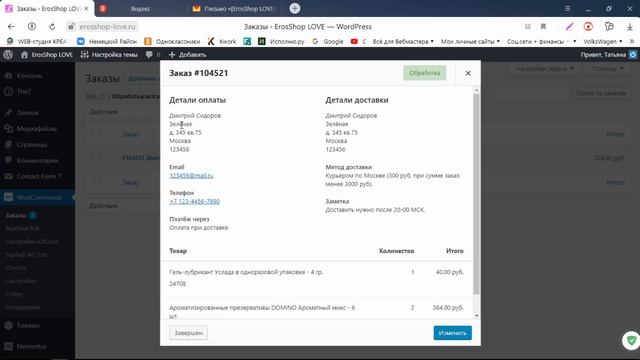The image size is (640, 360).
Task: Click the YouTube bookmark icon
Action: click(x=354, y=41)
